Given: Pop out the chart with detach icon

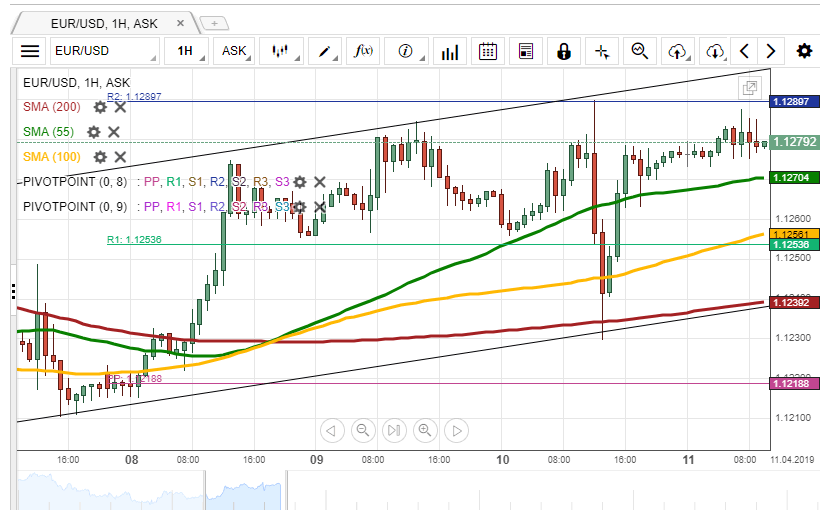Looking at the screenshot, I should pyautogui.click(x=750, y=88).
